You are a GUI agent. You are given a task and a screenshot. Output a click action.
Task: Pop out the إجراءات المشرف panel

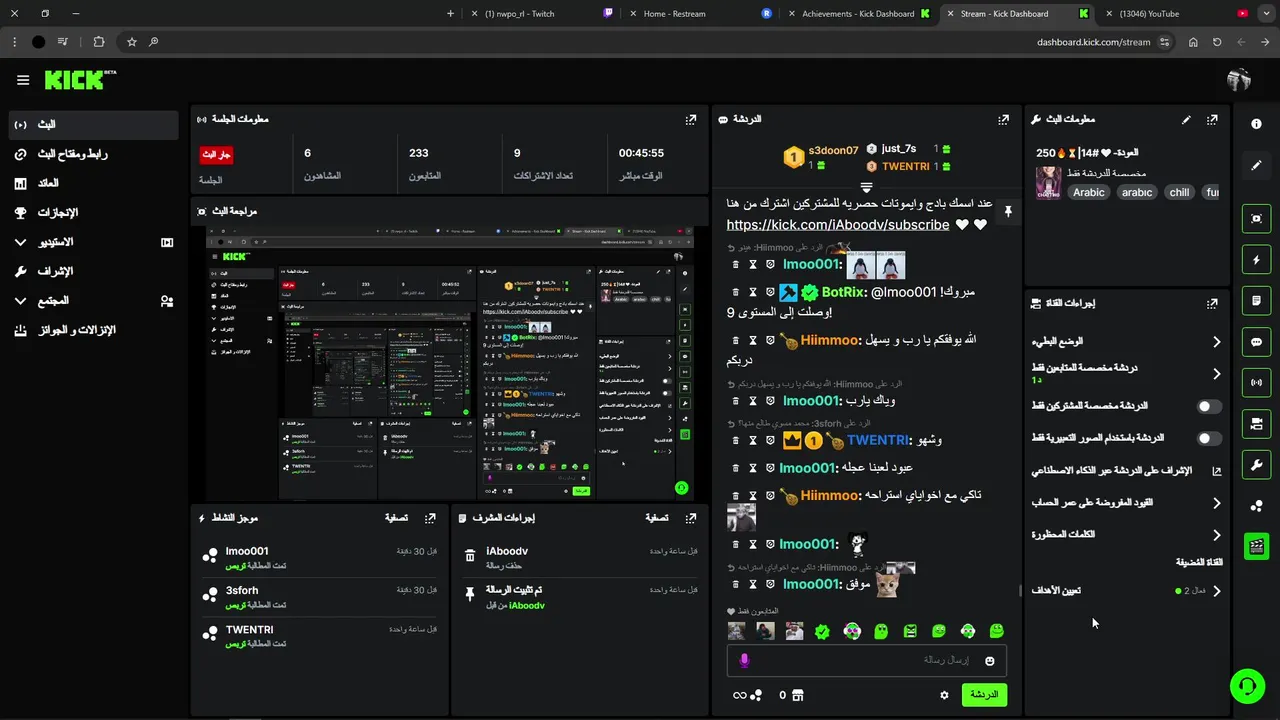690,518
